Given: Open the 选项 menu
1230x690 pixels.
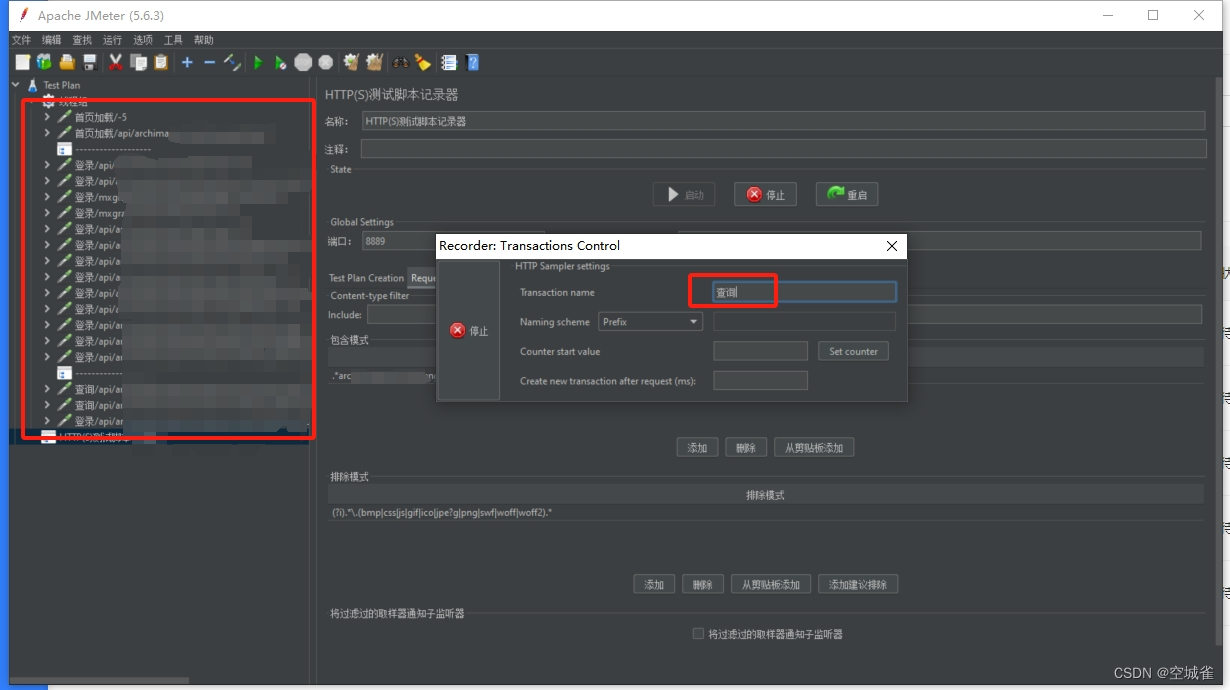Looking at the screenshot, I should (143, 40).
